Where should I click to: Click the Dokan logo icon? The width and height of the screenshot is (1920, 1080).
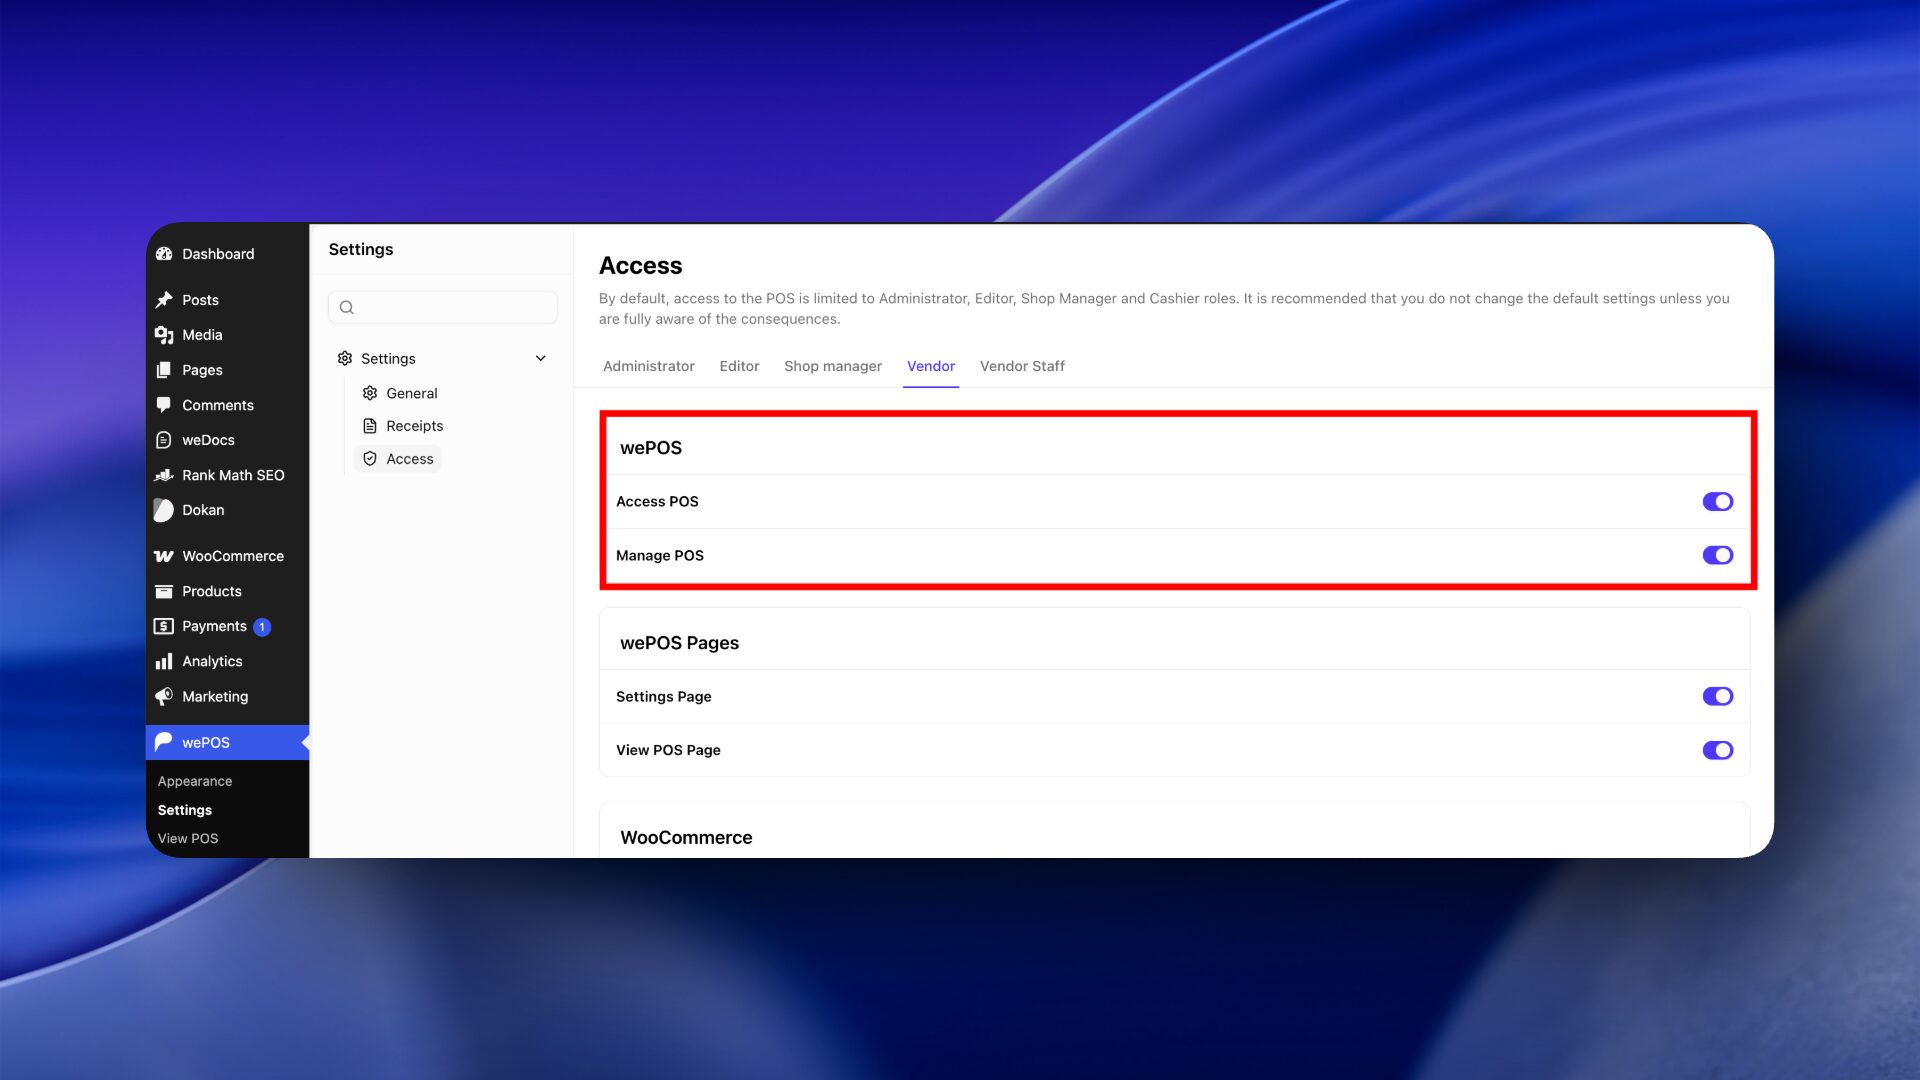[x=164, y=510]
